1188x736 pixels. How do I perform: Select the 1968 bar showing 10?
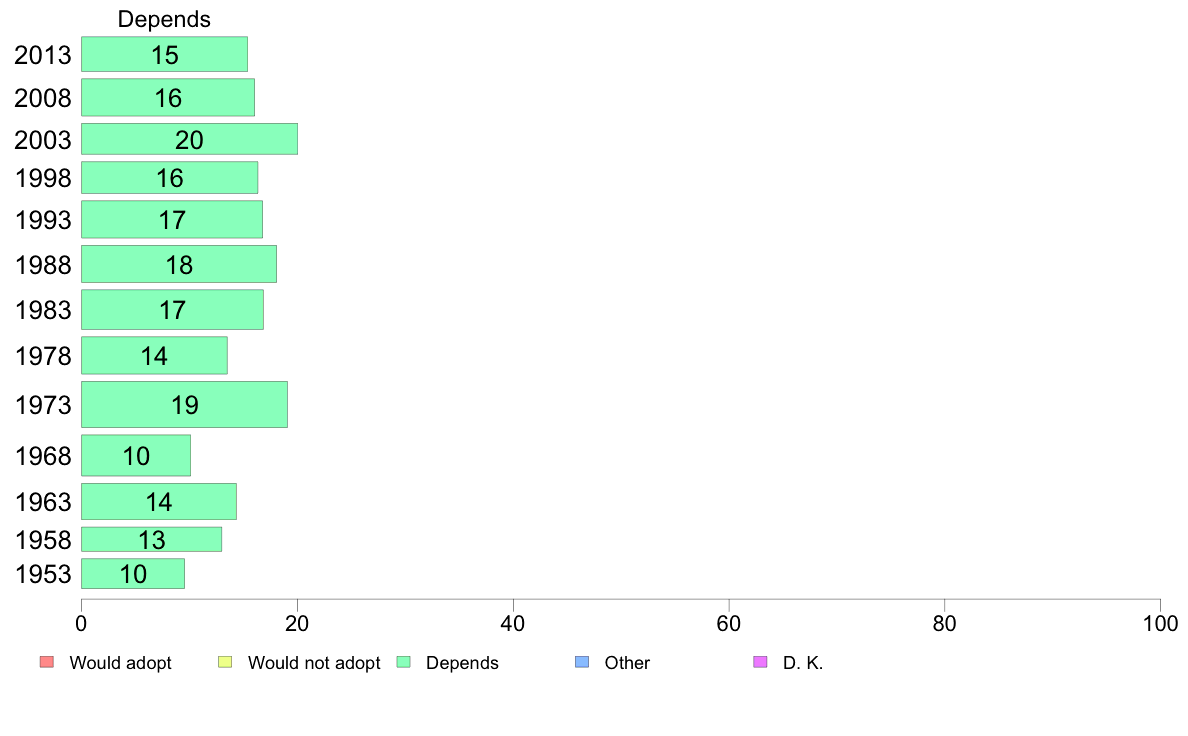coord(136,456)
